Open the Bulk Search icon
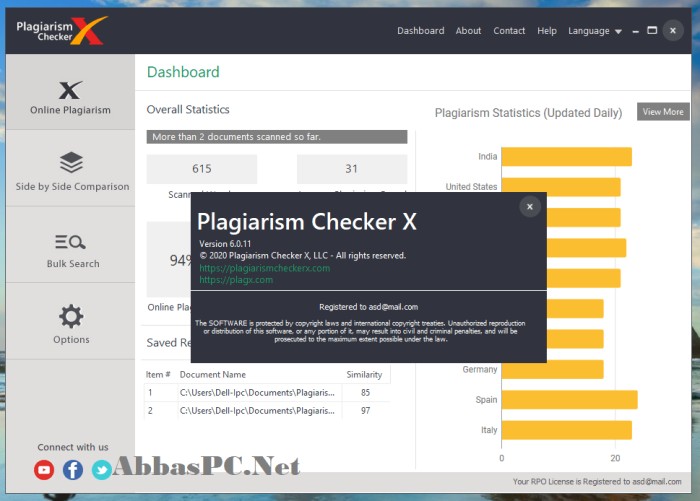This screenshot has width=700, height=501. point(71,242)
